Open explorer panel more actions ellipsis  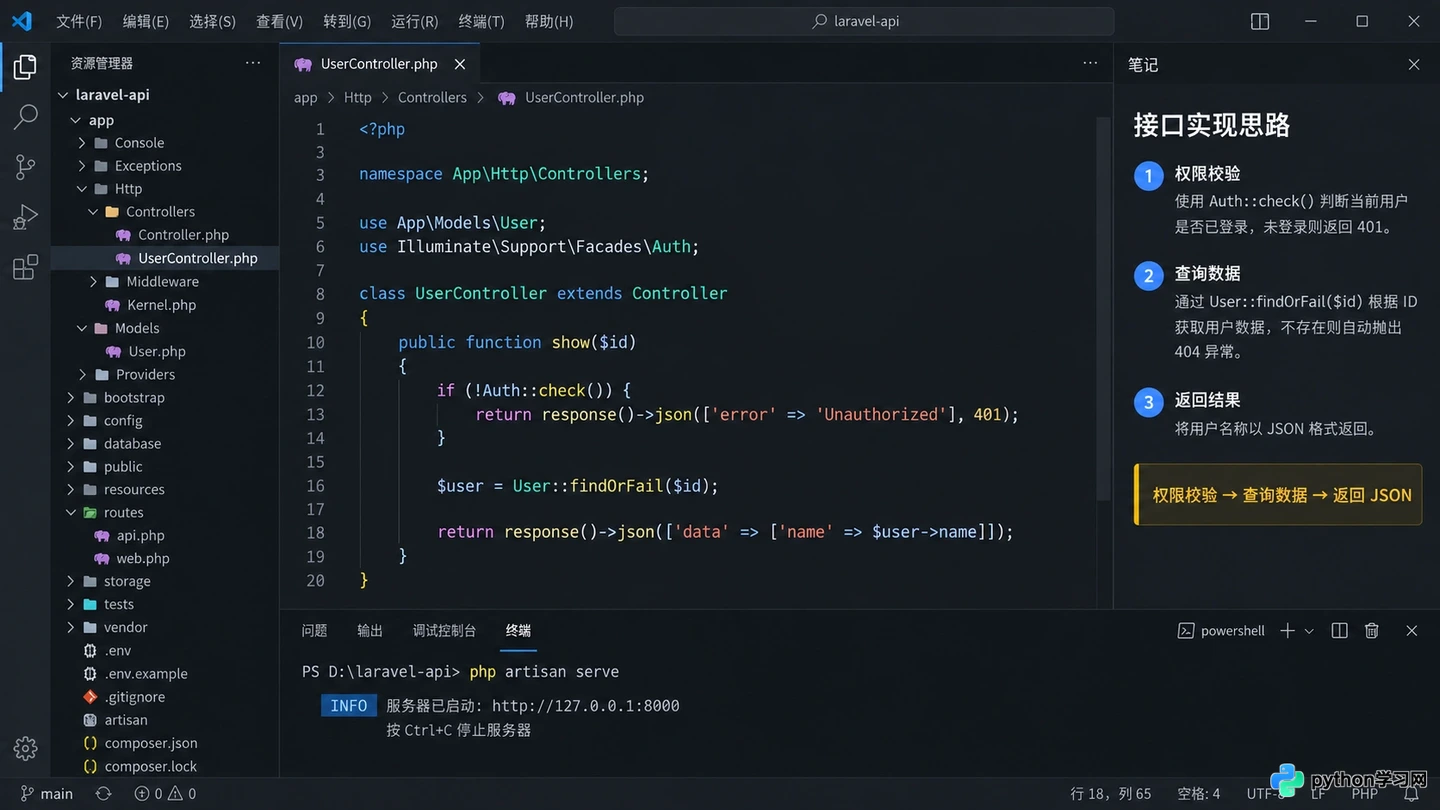tap(253, 63)
